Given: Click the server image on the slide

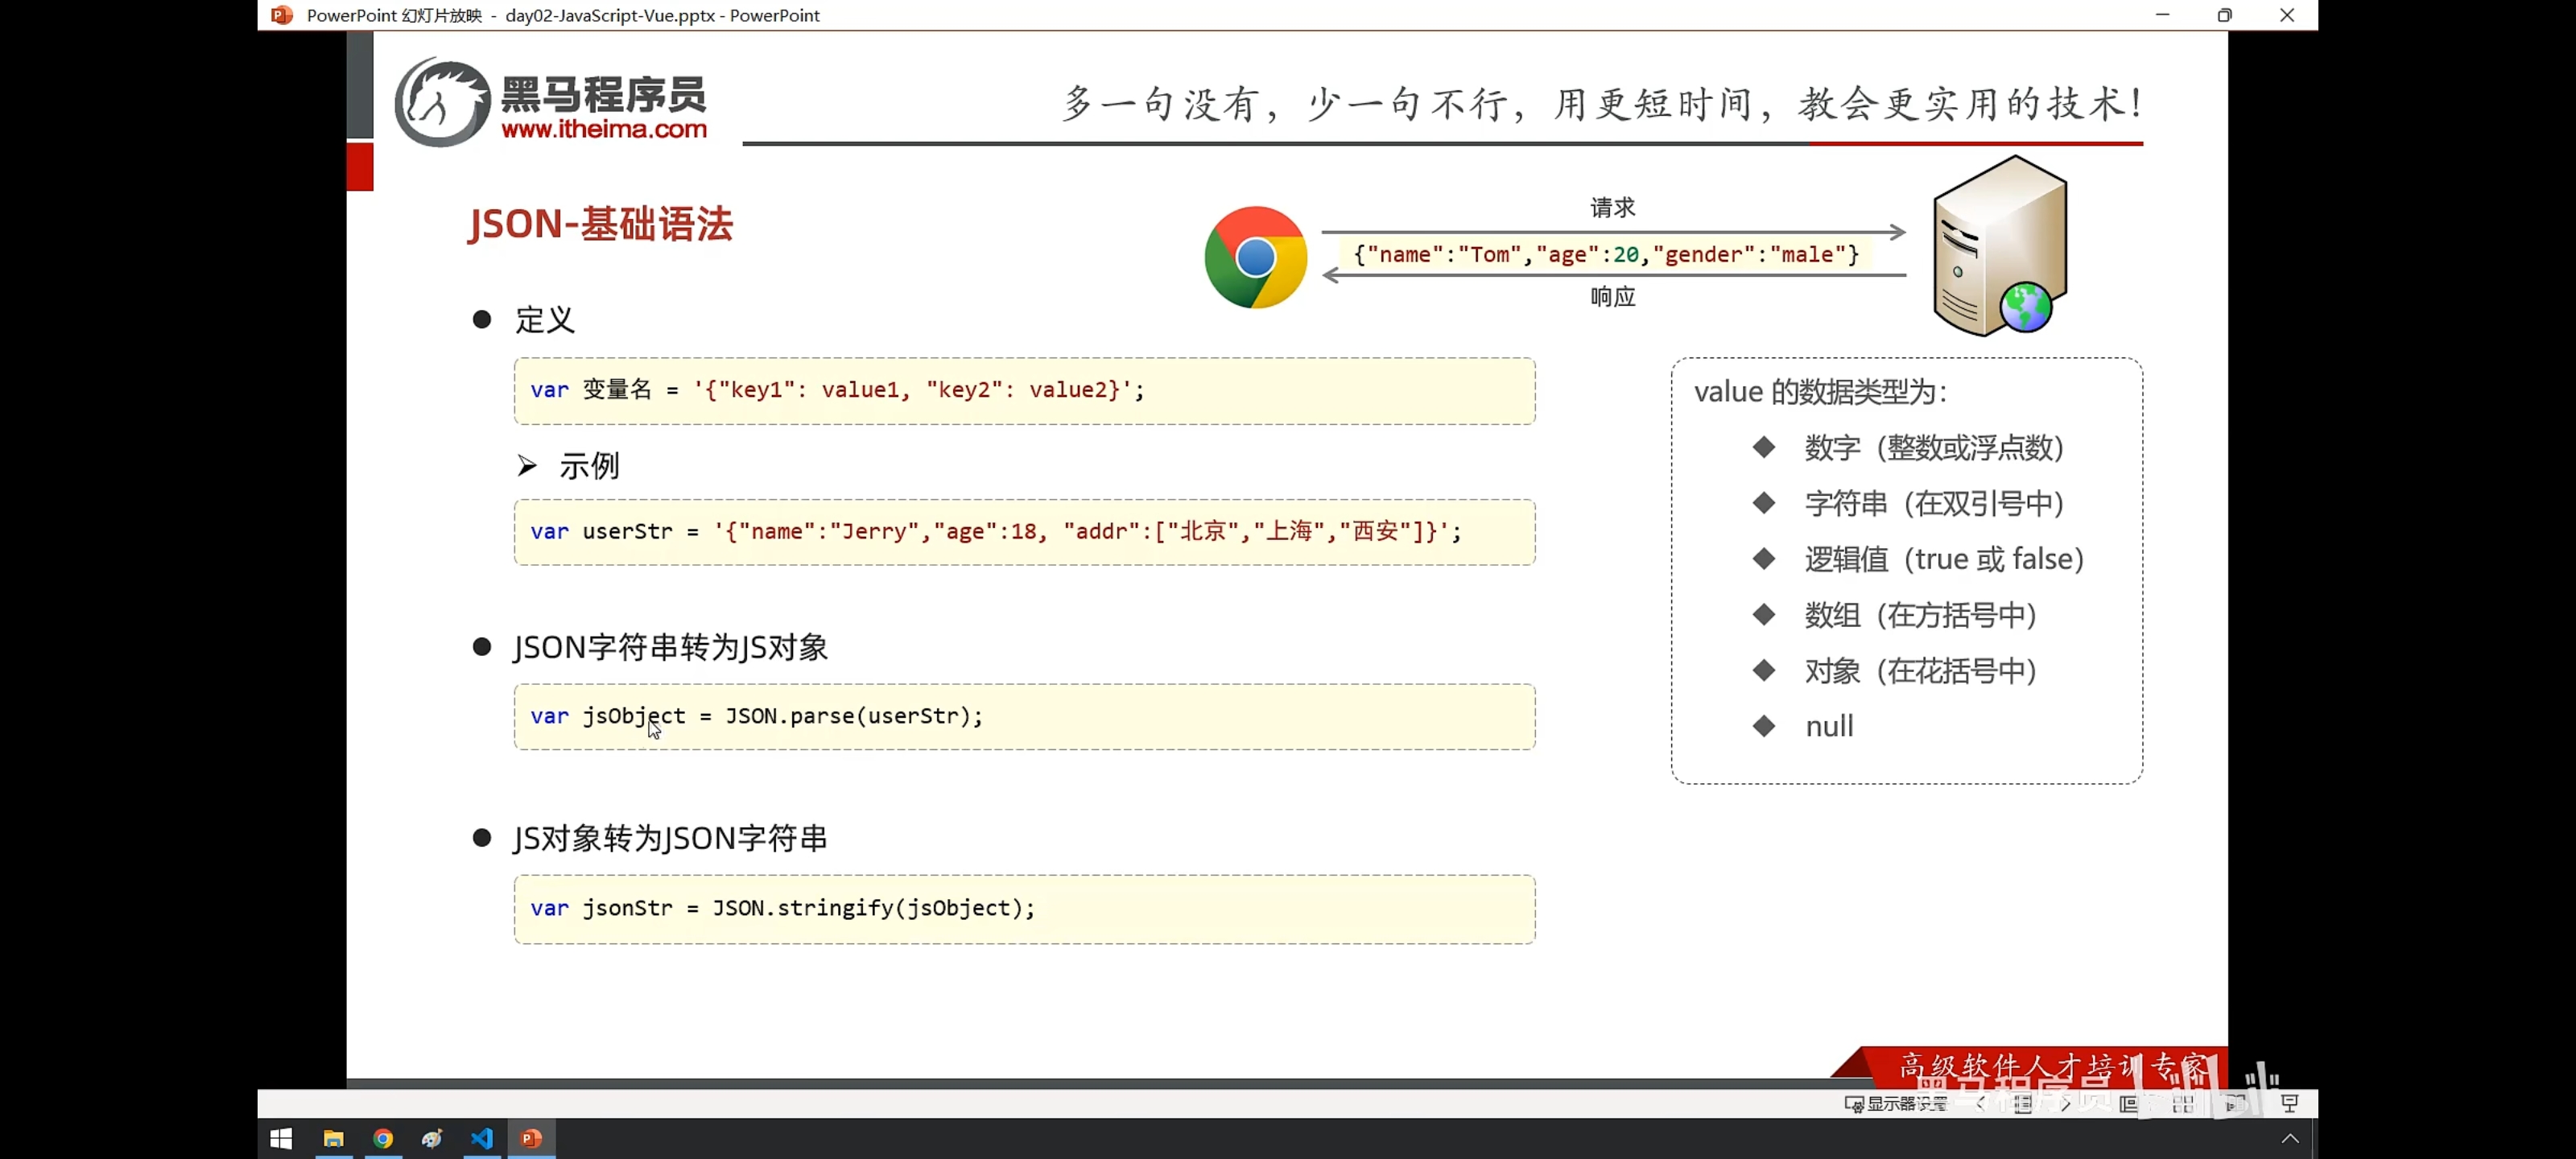Looking at the screenshot, I should click(2000, 246).
